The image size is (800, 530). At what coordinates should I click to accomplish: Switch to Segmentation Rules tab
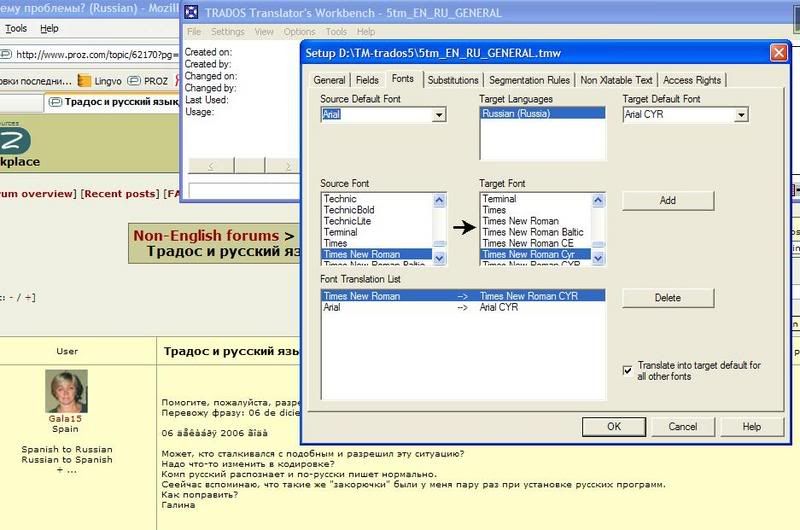[x=529, y=80]
